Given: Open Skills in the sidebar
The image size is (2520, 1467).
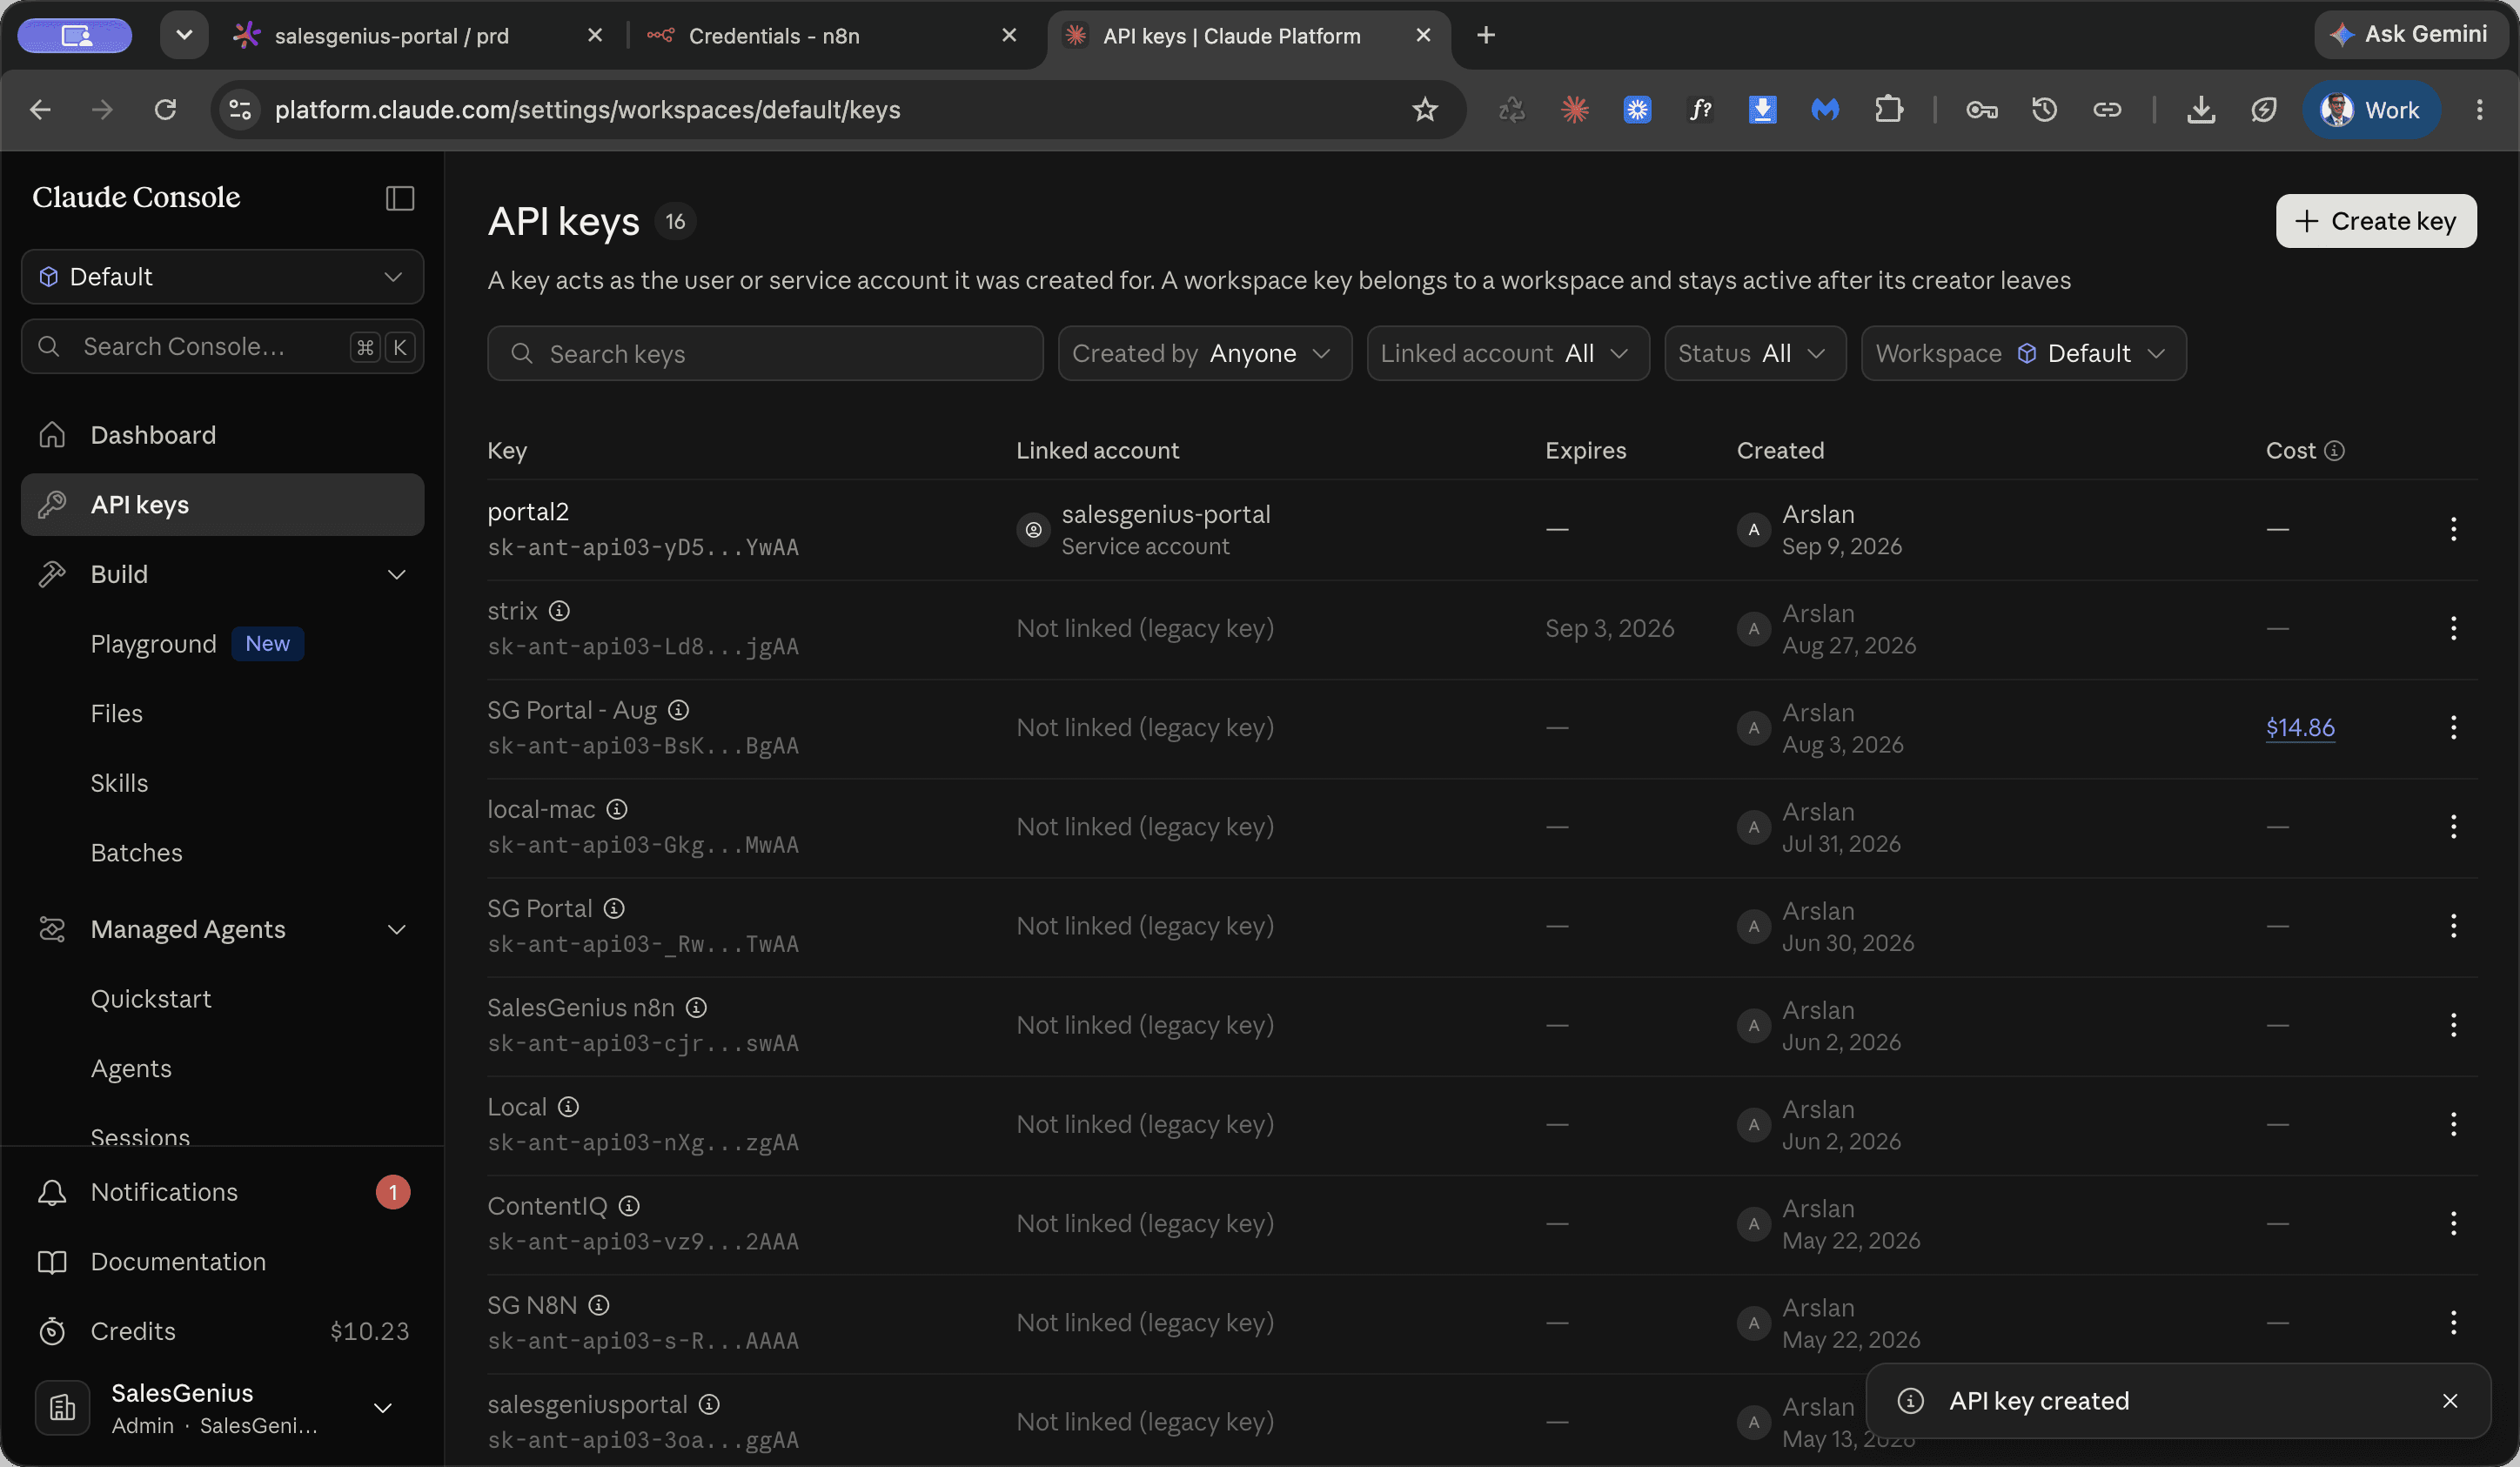Looking at the screenshot, I should pos(119,783).
